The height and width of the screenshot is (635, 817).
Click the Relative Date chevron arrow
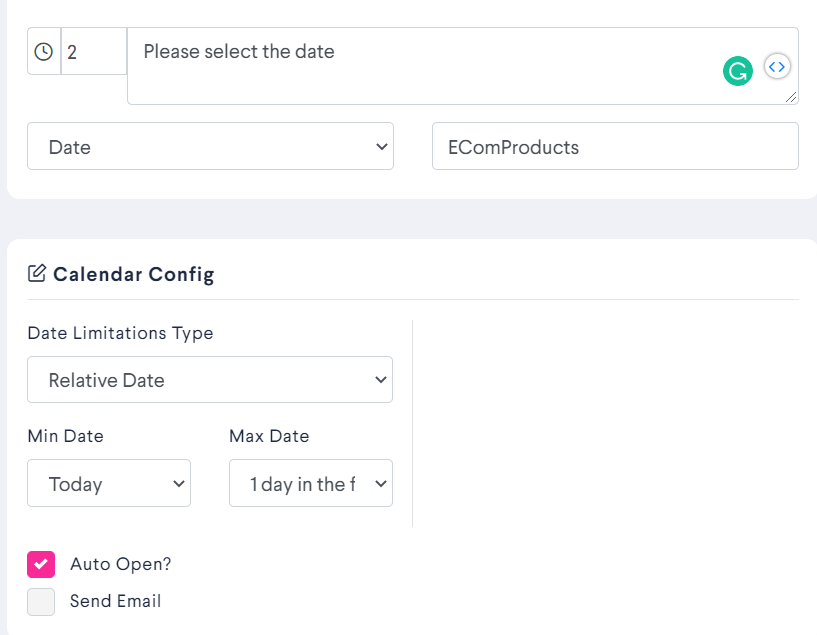point(381,380)
